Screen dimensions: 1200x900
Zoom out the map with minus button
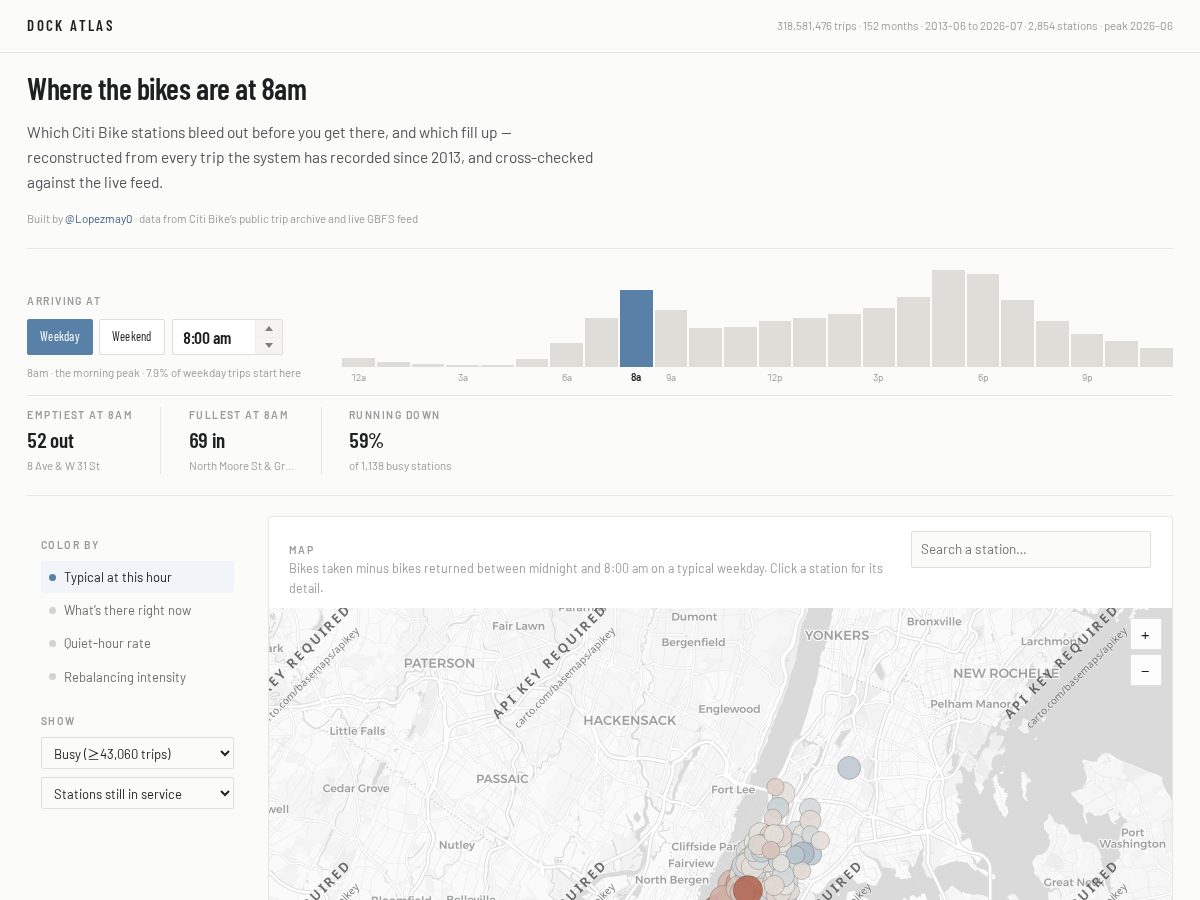click(1146, 670)
